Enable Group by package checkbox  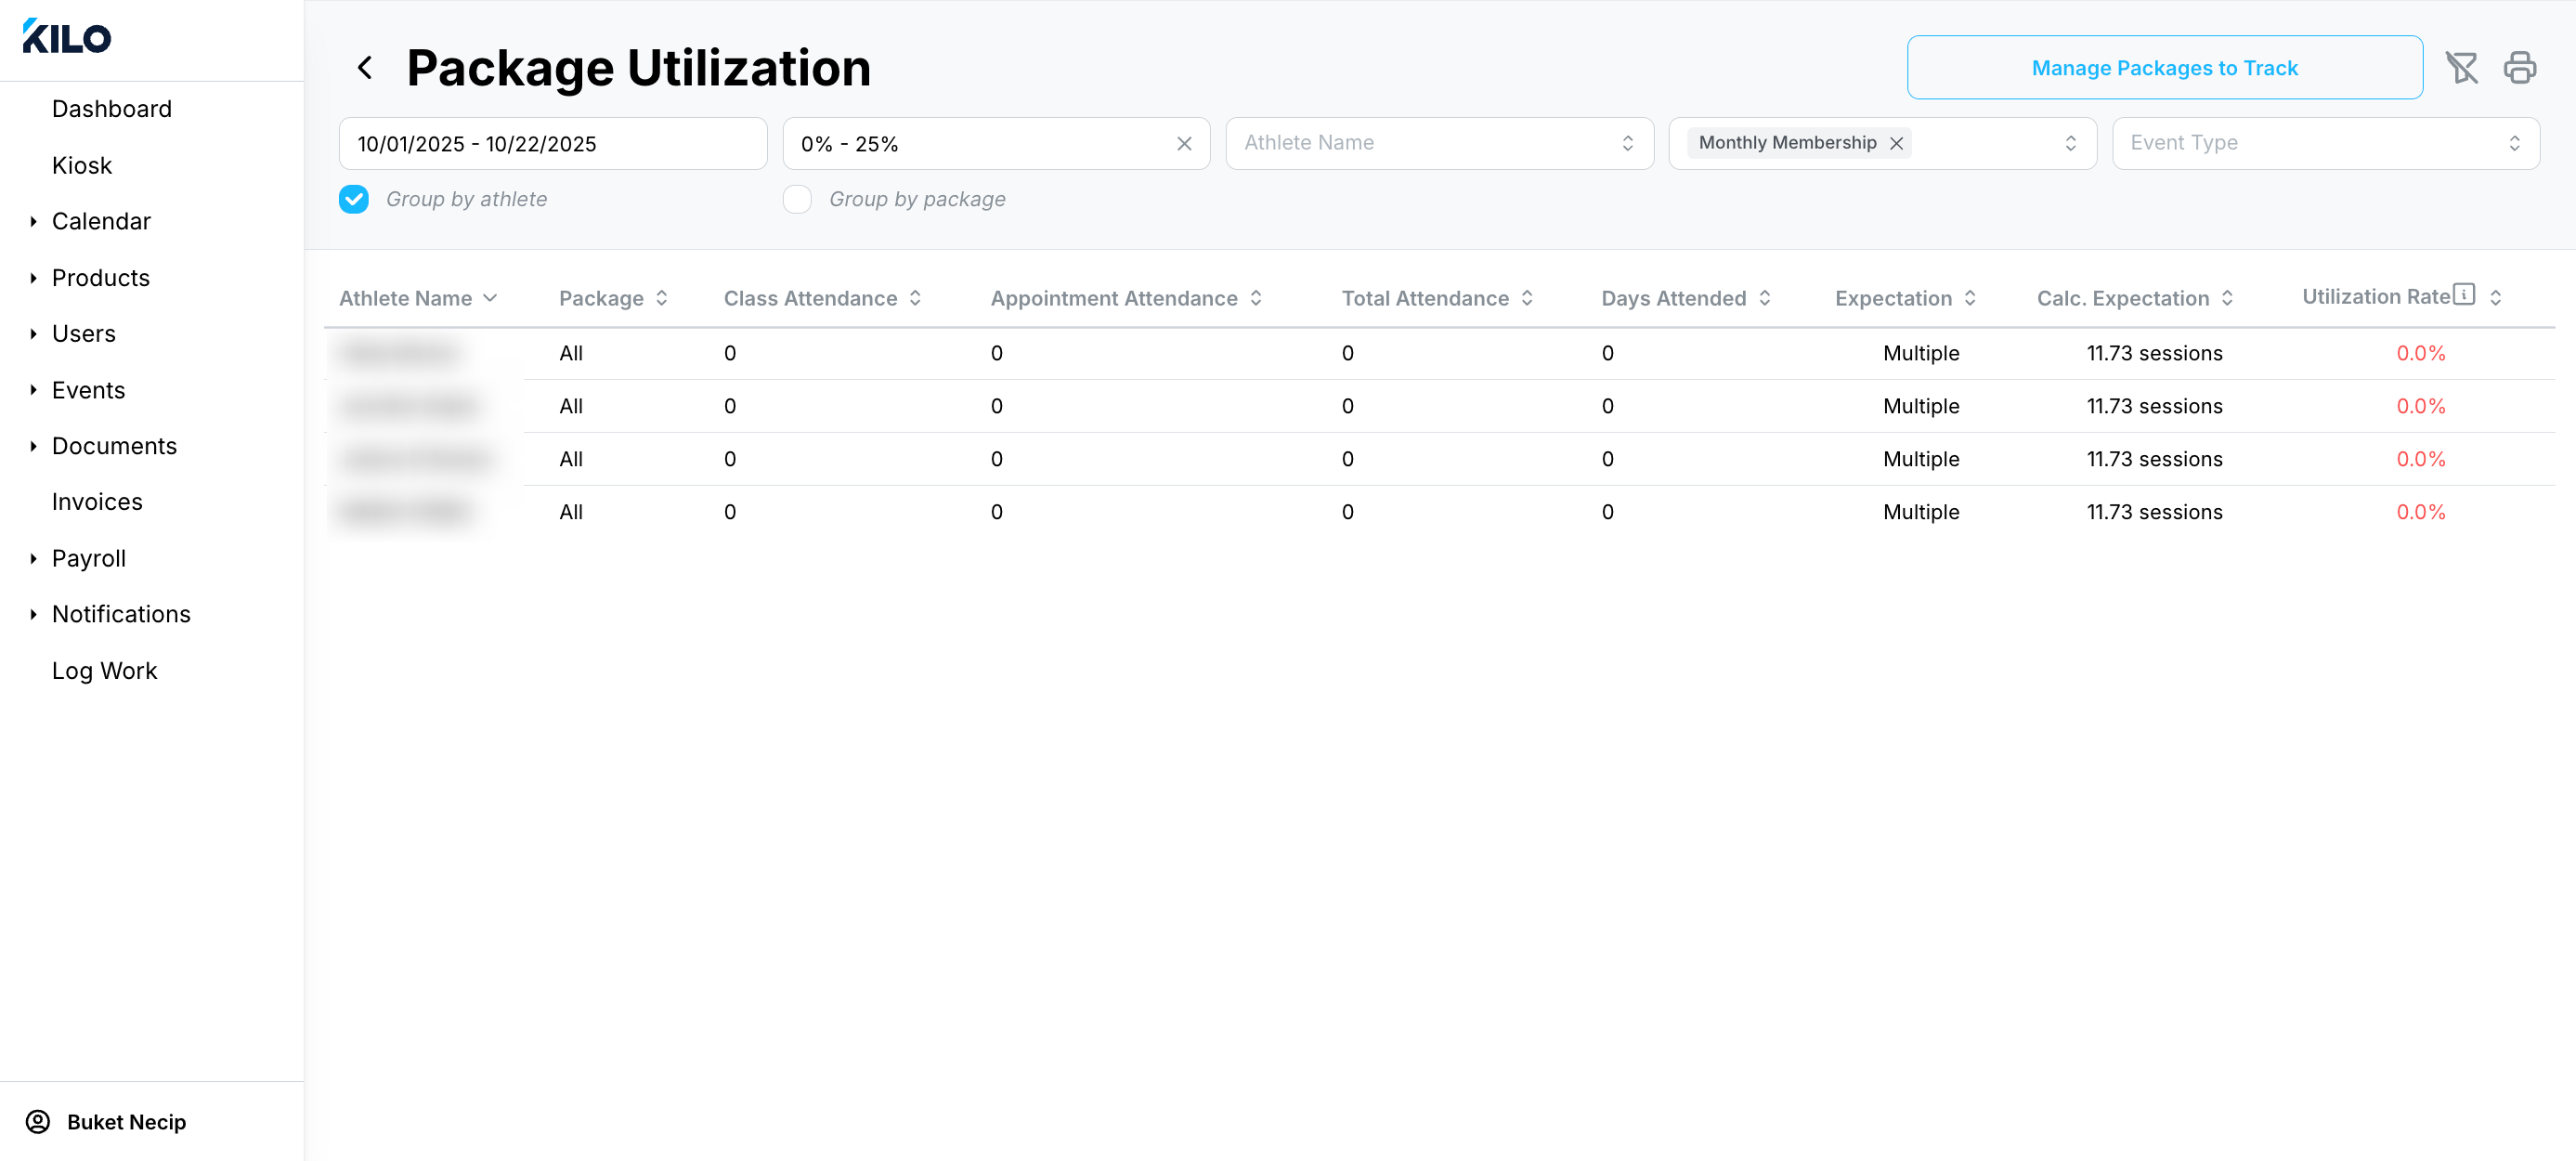tap(797, 199)
